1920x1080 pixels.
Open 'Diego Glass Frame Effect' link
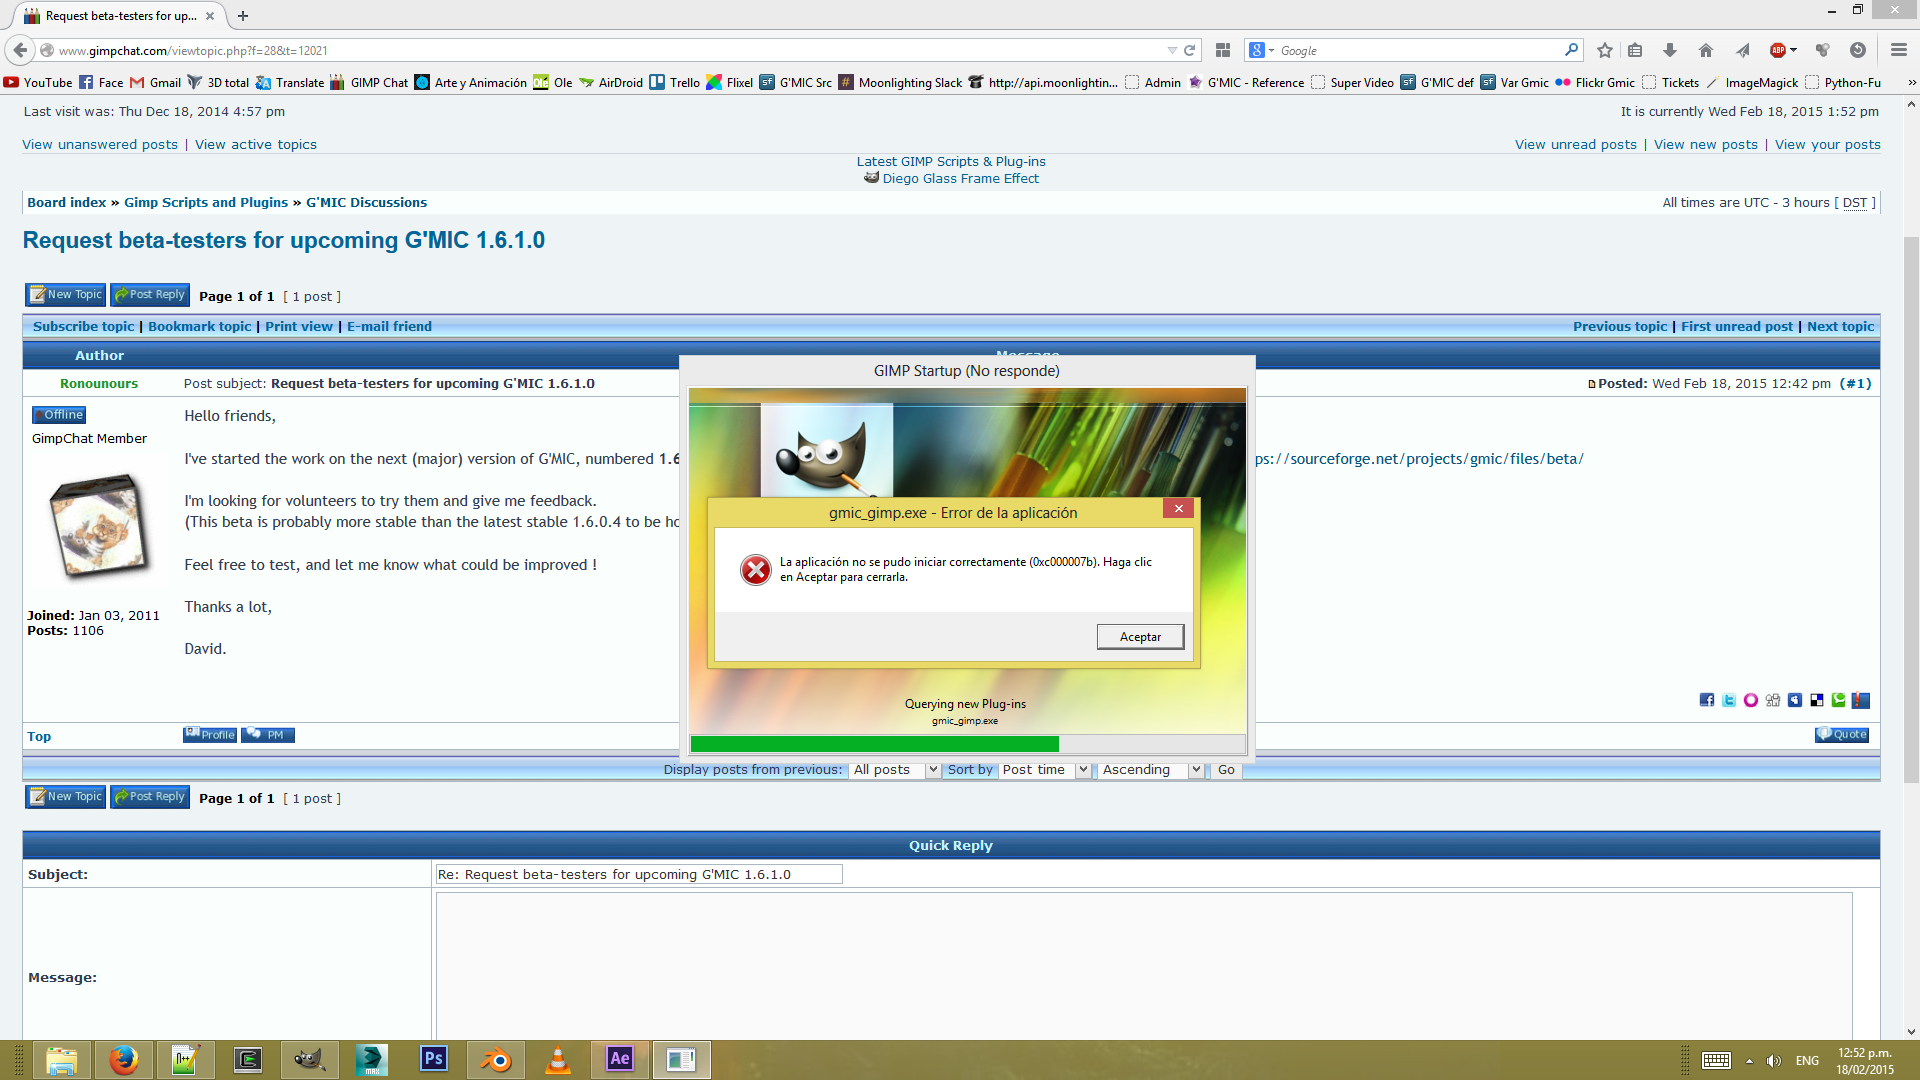[x=960, y=179]
